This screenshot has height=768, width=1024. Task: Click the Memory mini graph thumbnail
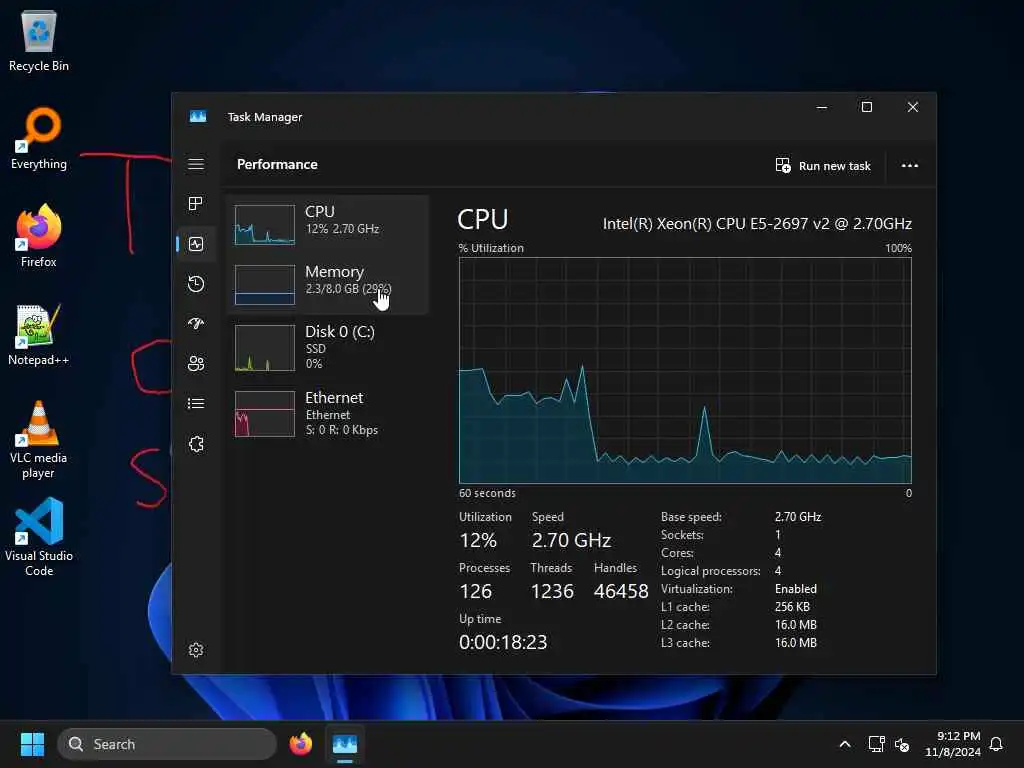coord(264,285)
